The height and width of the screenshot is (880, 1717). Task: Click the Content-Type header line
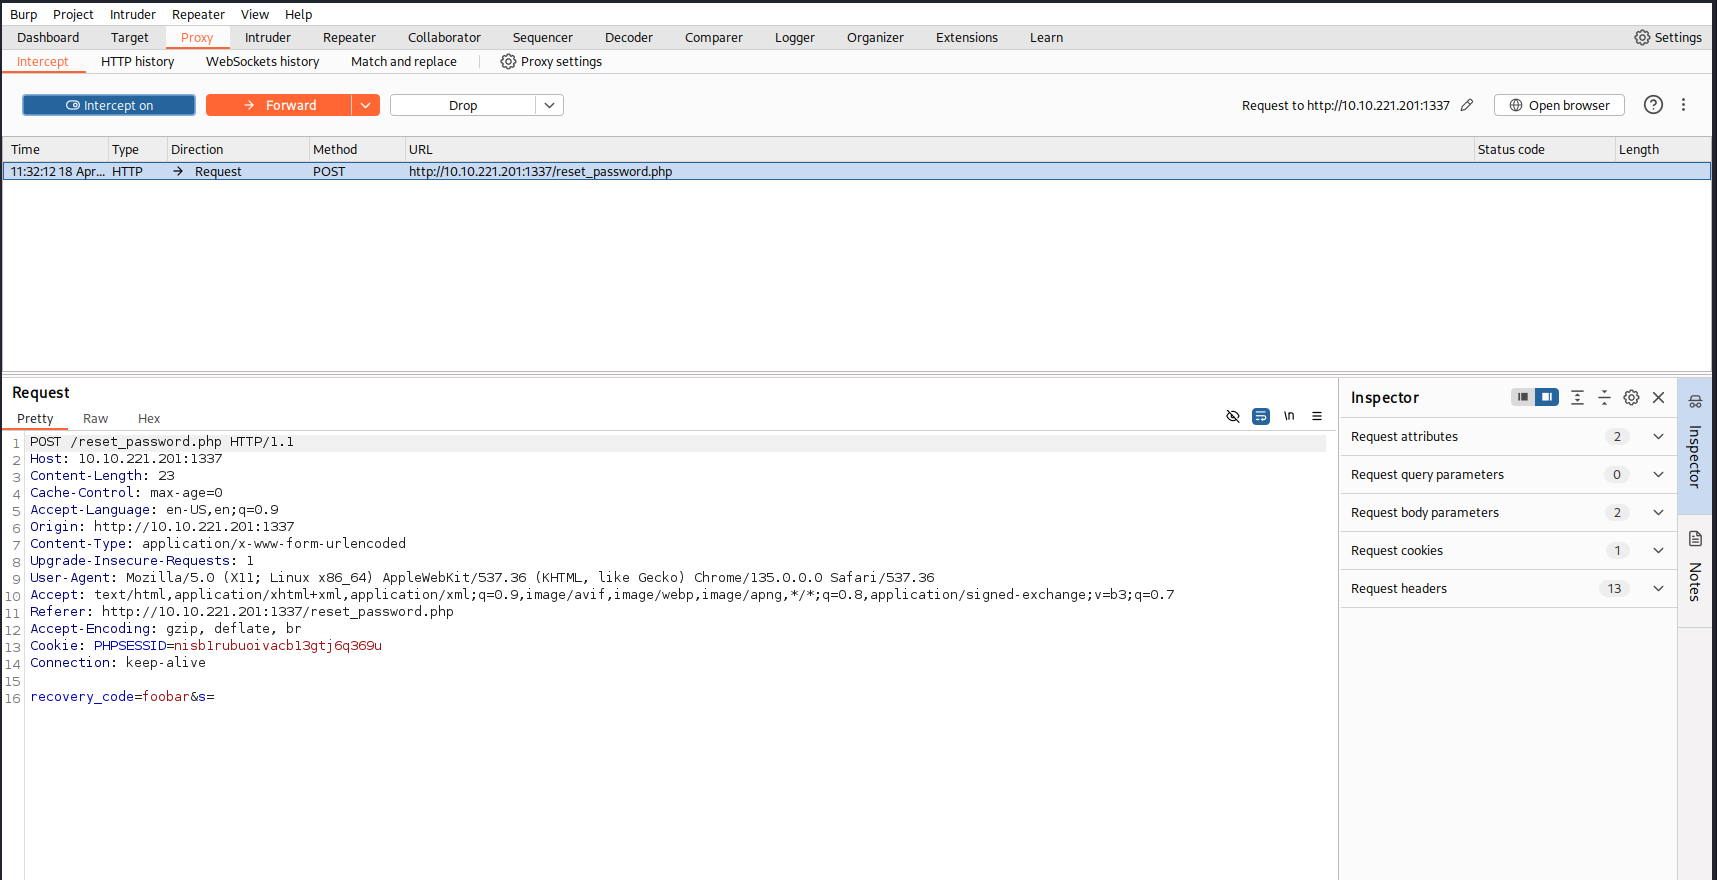(x=218, y=543)
